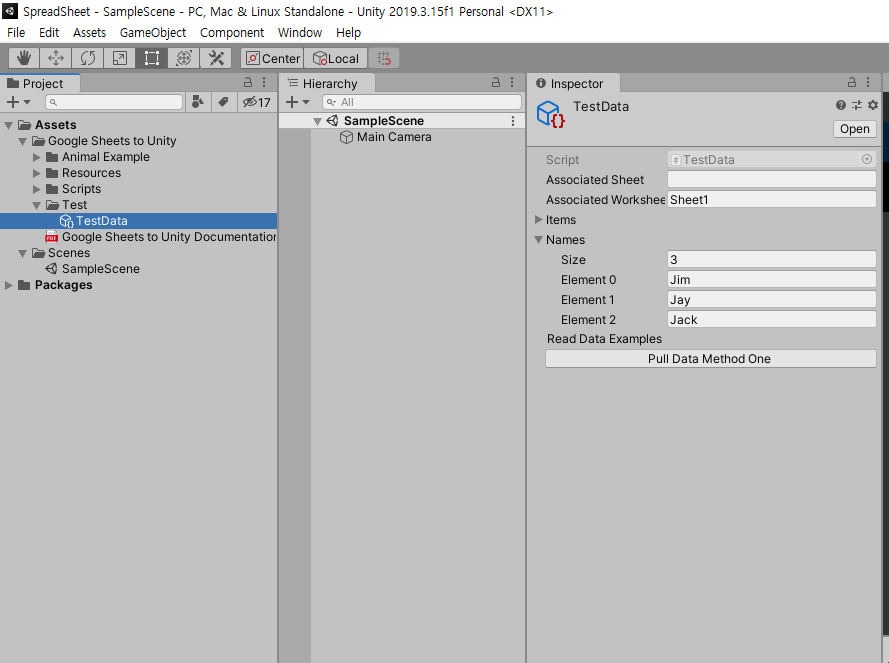Image resolution: width=889 pixels, height=663 pixels.
Task: Select SampleScene asset in Scenes folder
Action: [x=93, y=269]
